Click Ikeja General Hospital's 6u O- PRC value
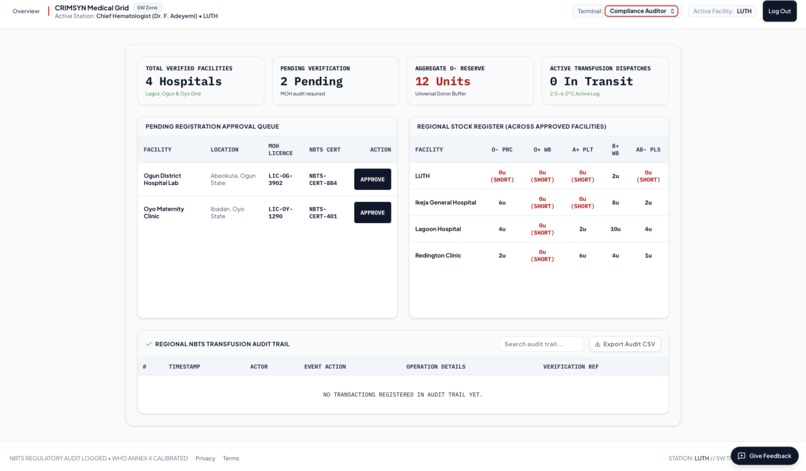 502,203
